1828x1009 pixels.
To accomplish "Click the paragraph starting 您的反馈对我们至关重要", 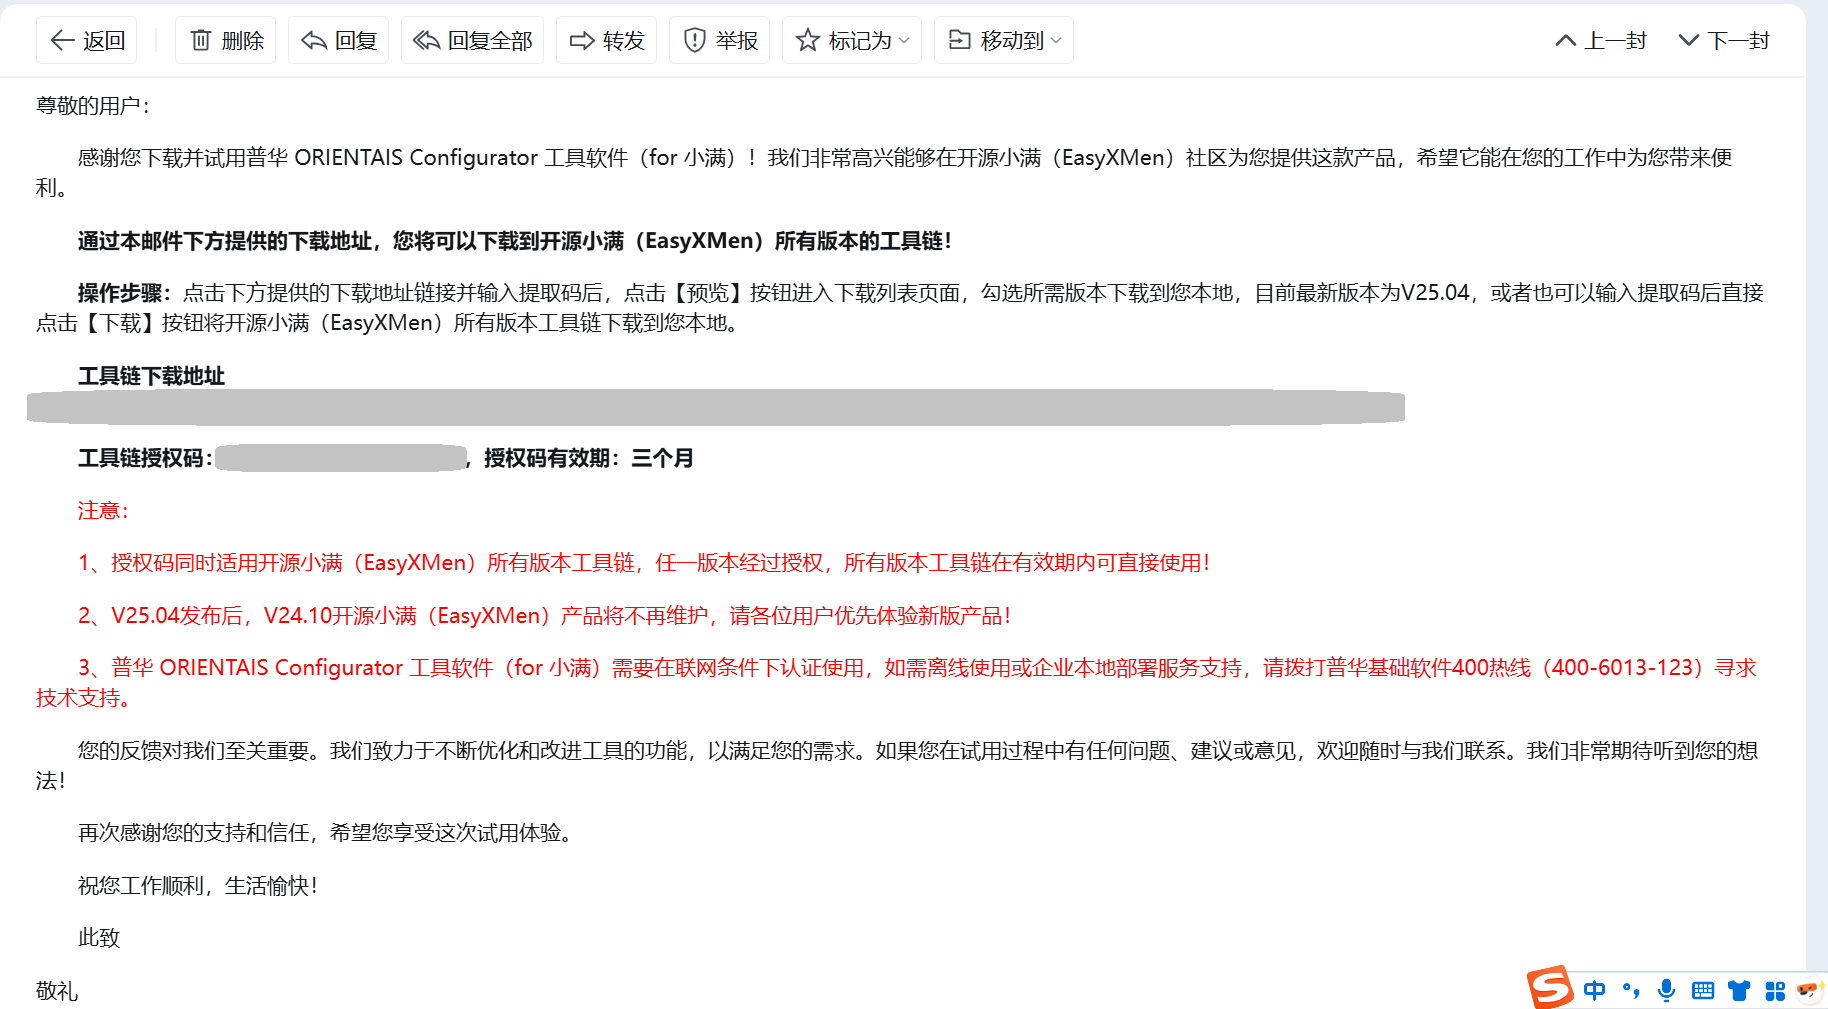I will 897,766.
